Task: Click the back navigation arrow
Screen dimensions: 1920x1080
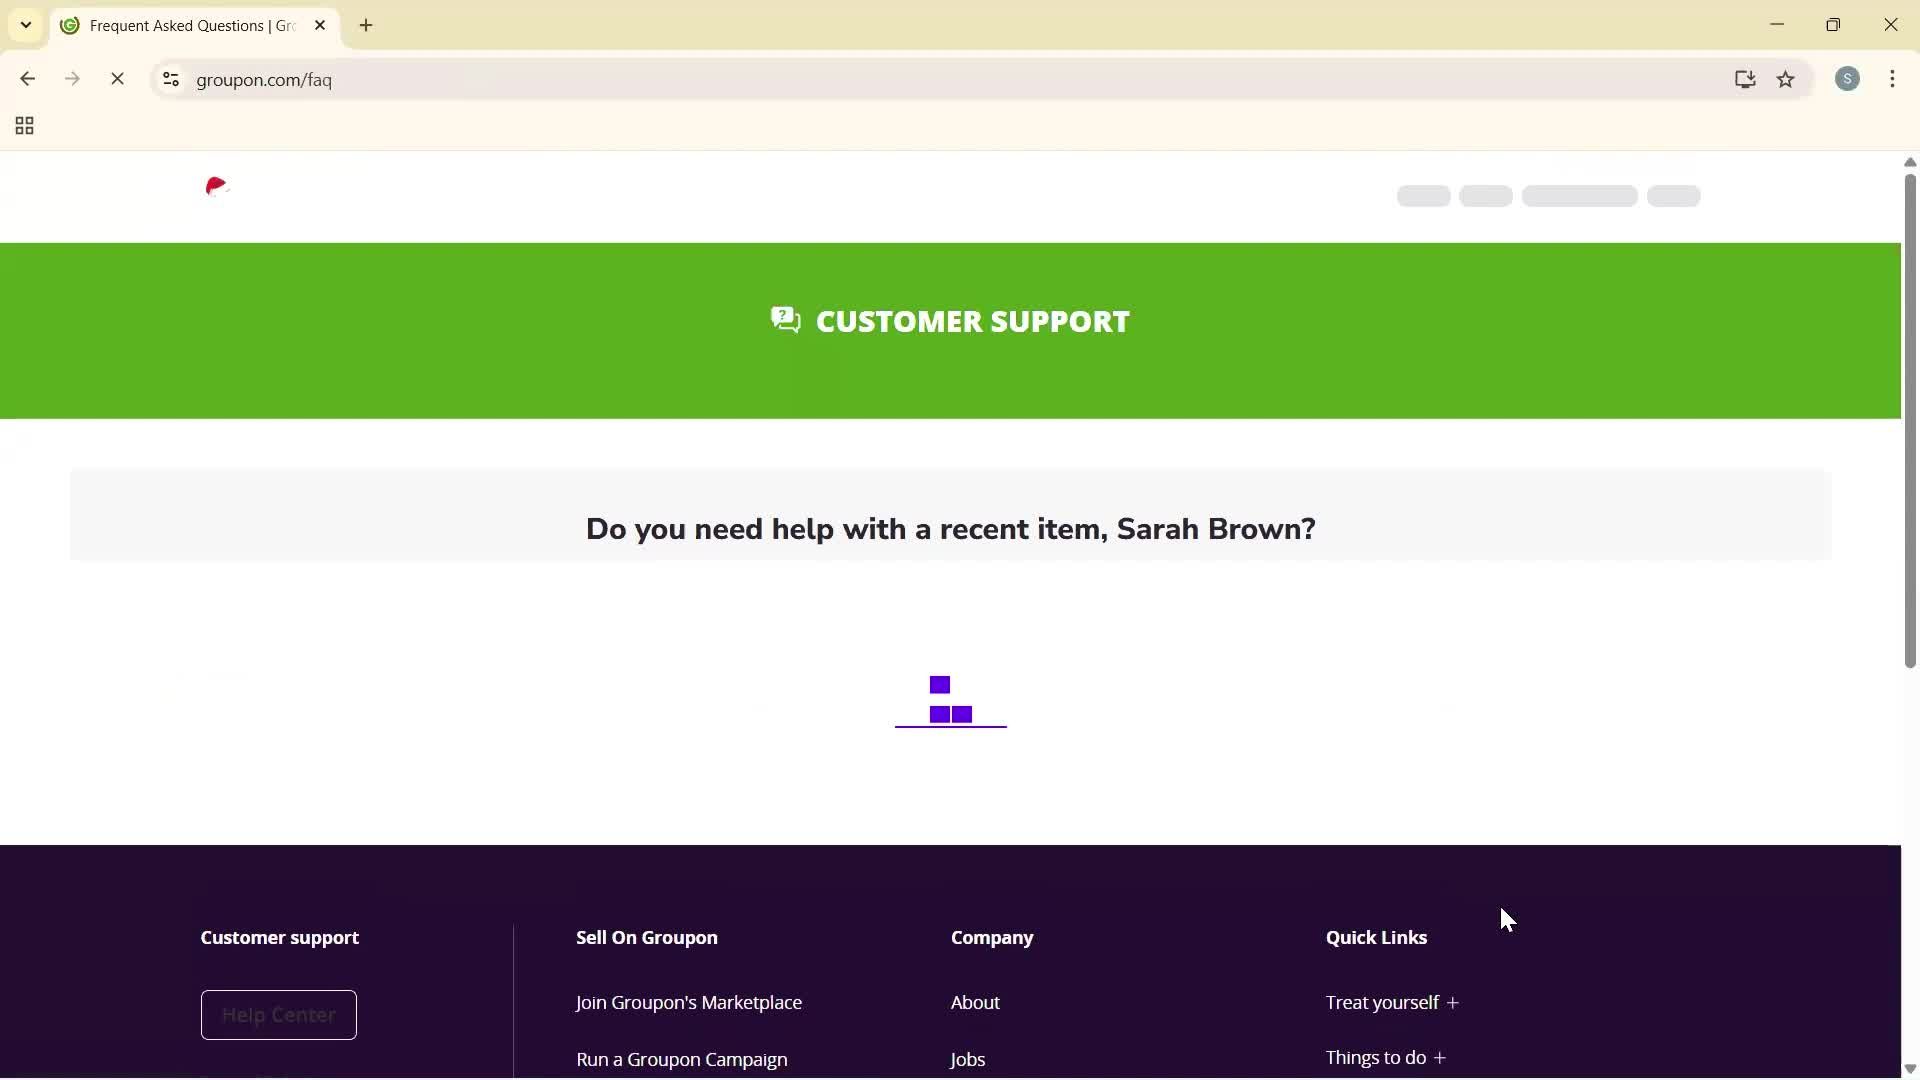Action: click(27, 79)
